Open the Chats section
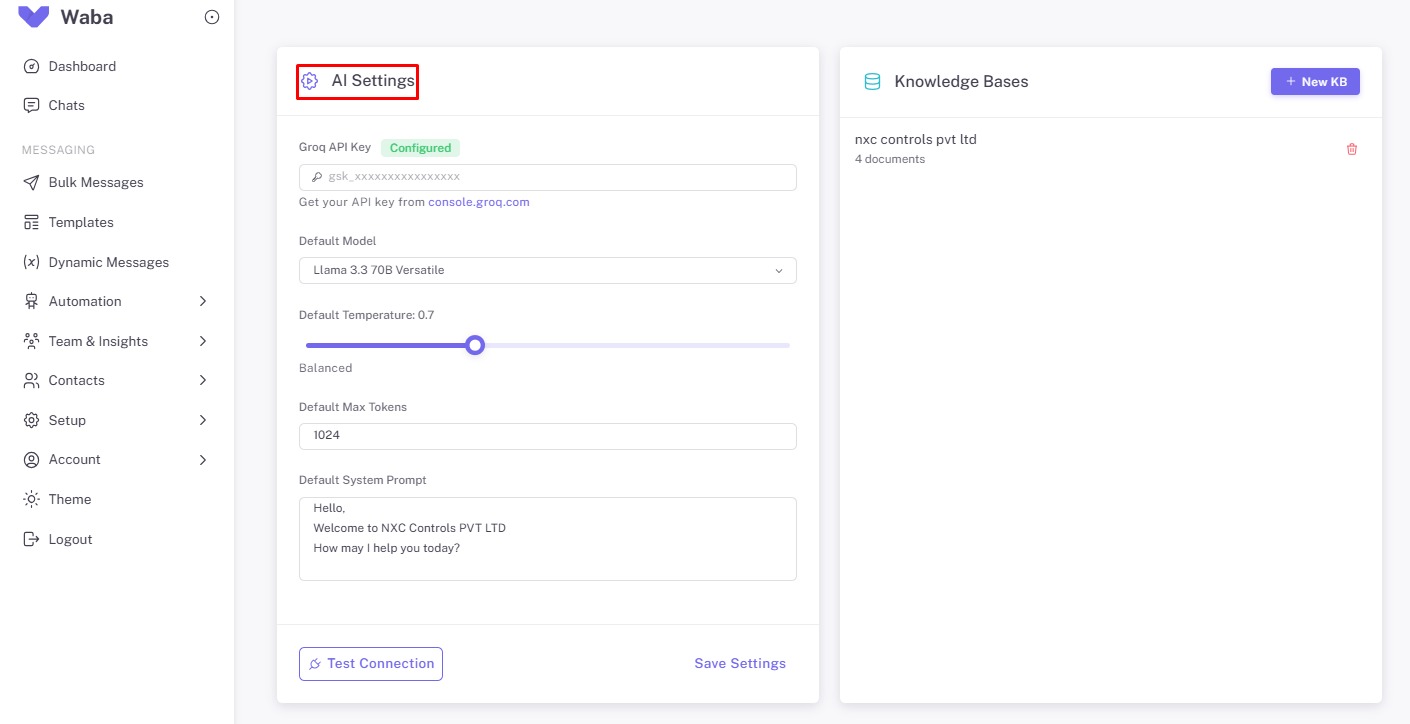Image resolution: width=1410 pixels, height=724 pixels. point(65,105)
